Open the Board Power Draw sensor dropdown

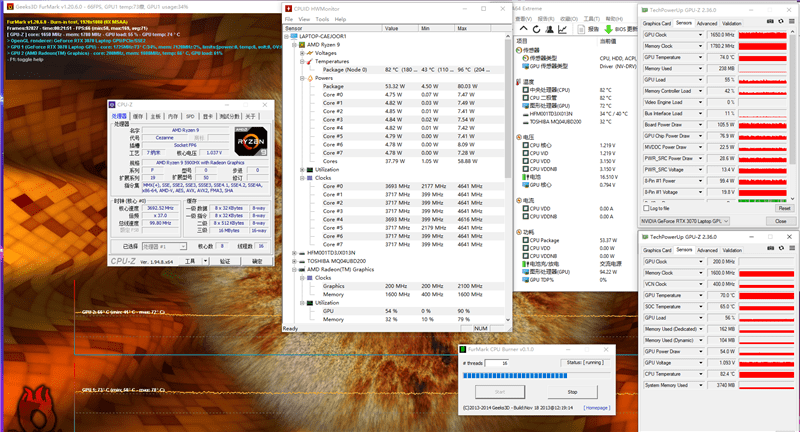[700, 124]
